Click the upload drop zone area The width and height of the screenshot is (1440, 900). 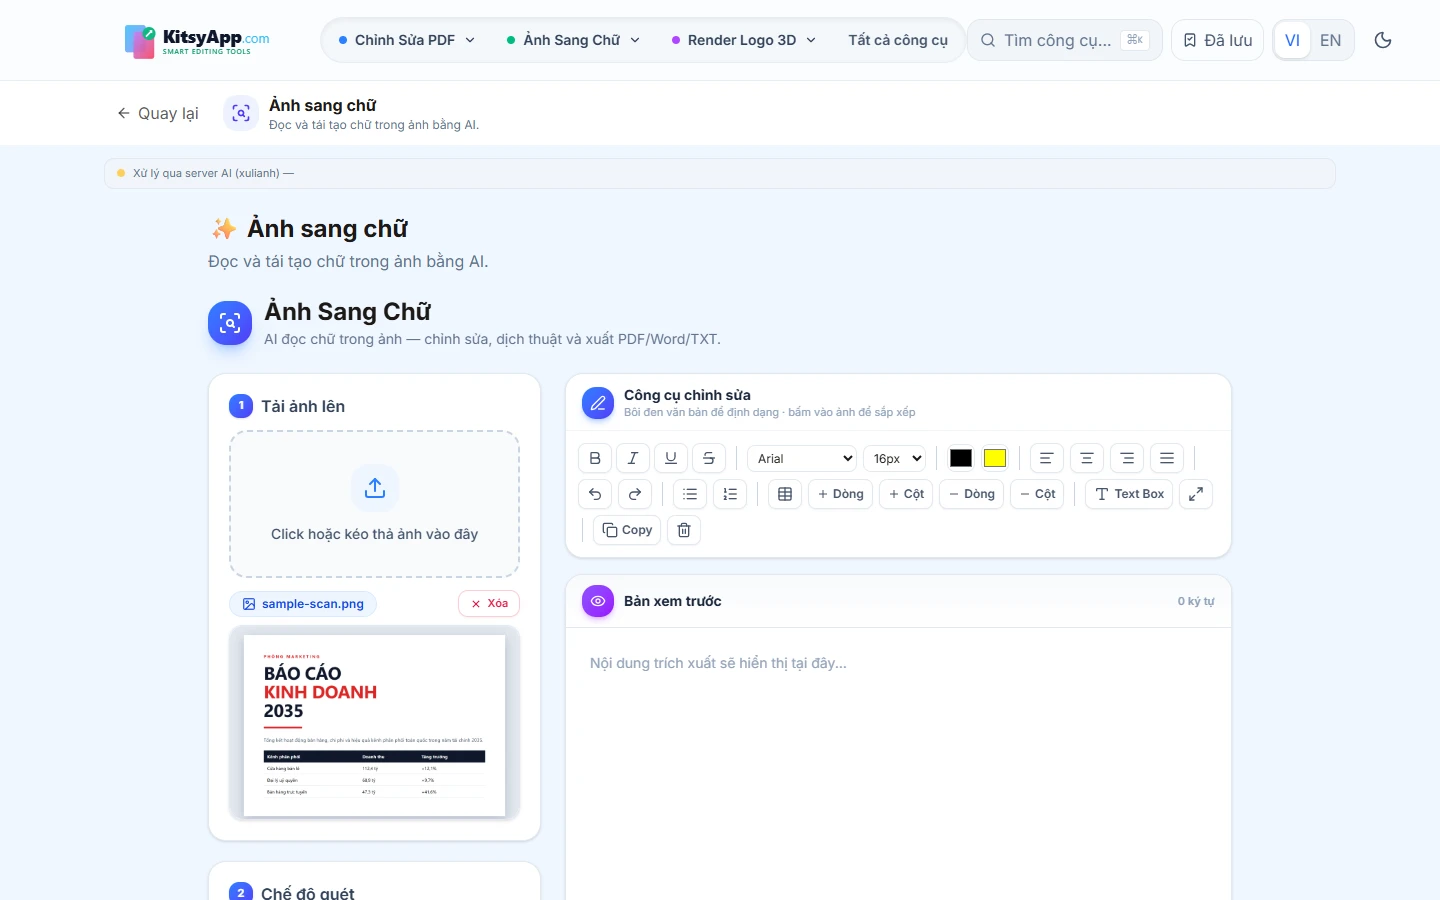(x=374, y=504)
